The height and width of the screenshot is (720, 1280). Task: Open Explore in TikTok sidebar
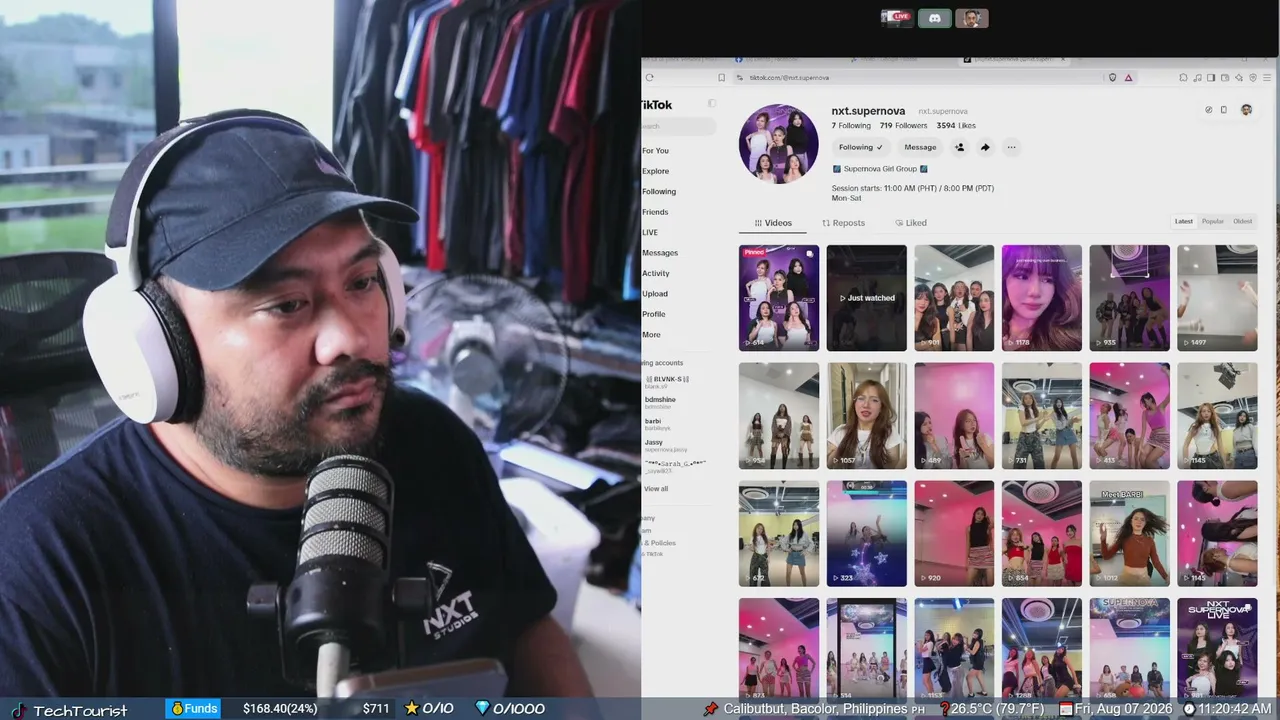655,171
